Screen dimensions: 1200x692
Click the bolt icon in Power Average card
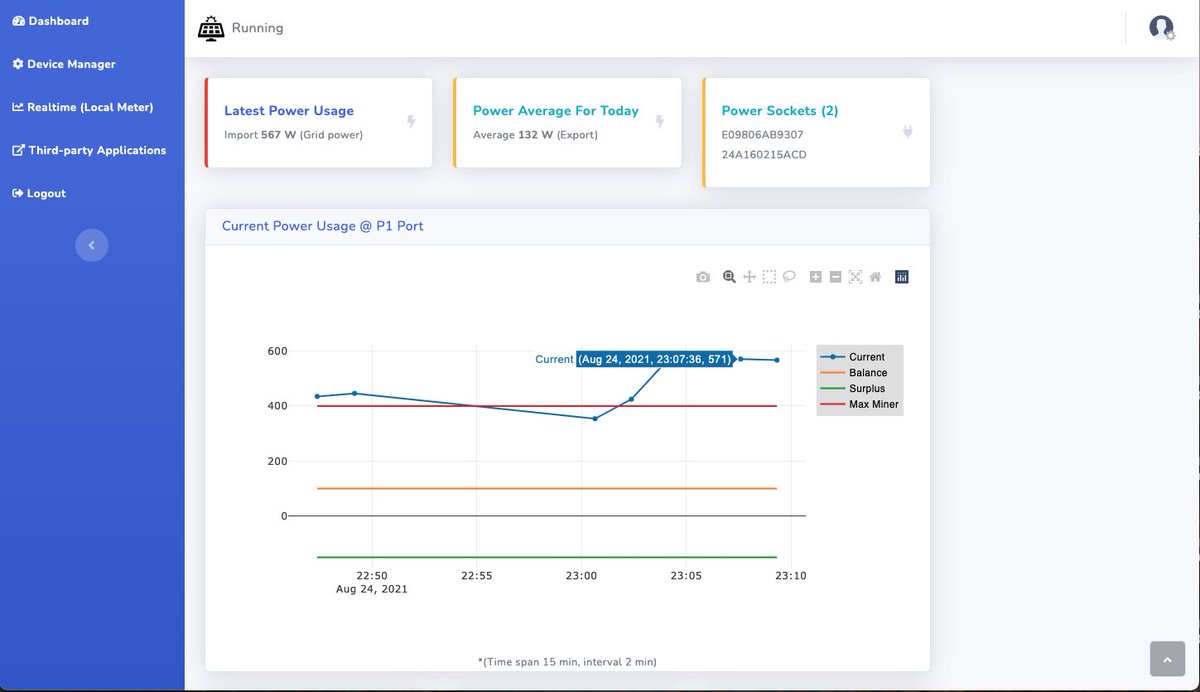tap(659, 122)
